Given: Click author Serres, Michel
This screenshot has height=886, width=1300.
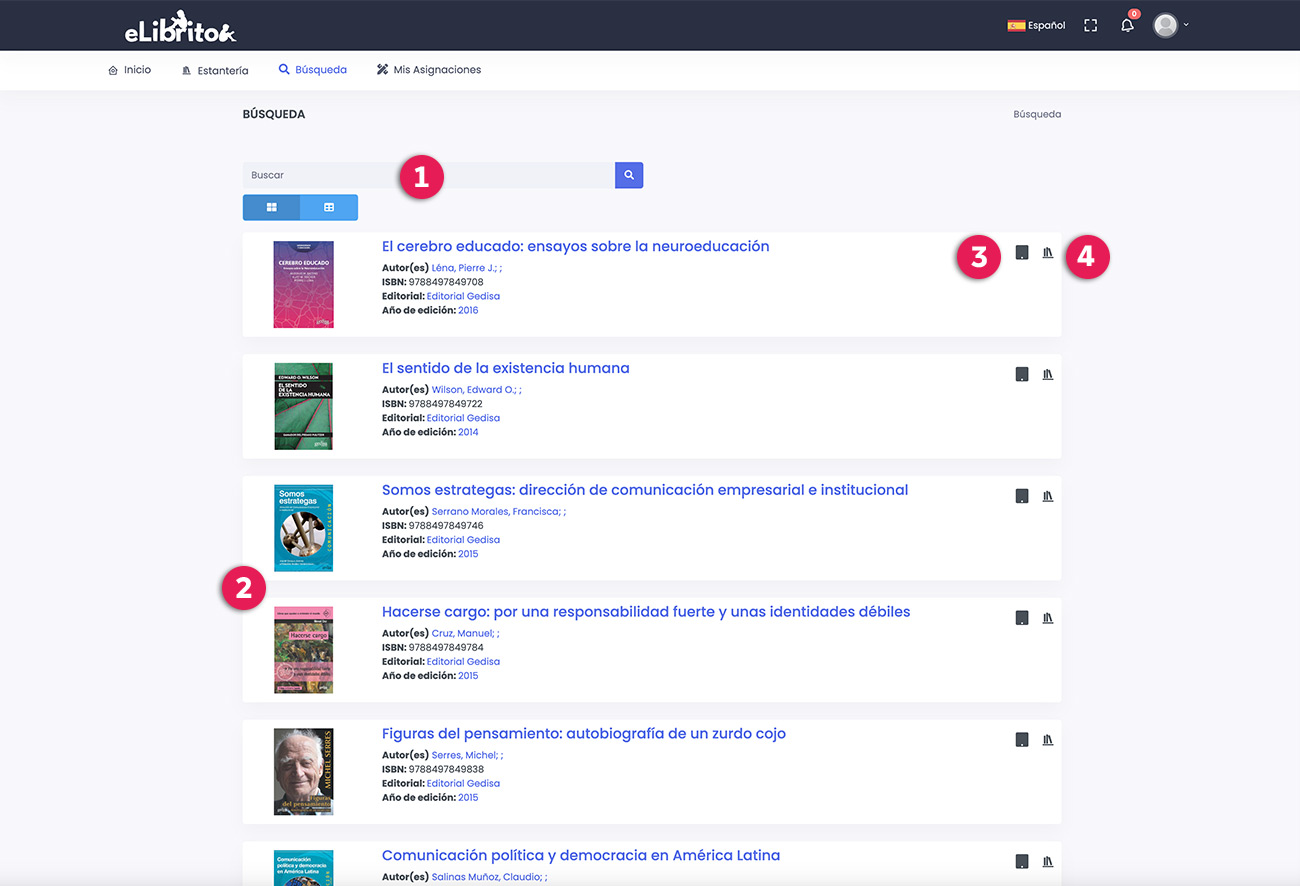Looking at the screenshot, I should [x=465, y=756].
